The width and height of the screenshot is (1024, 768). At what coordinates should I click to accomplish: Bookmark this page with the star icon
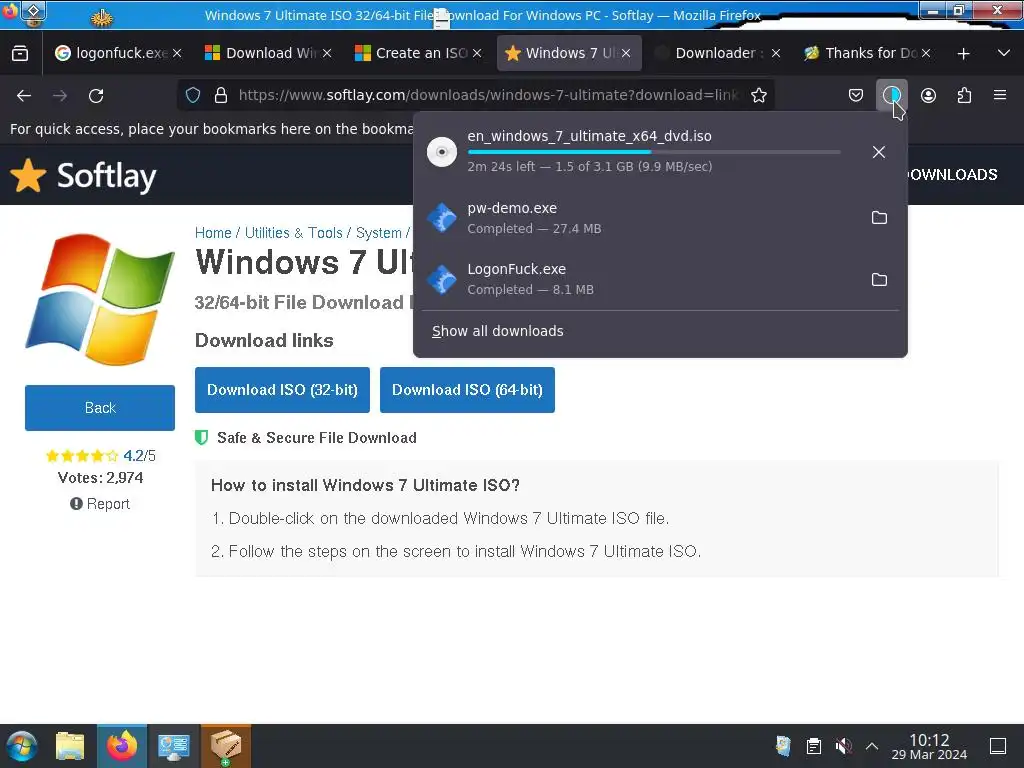pyautogui.click(x=758, y=95)
